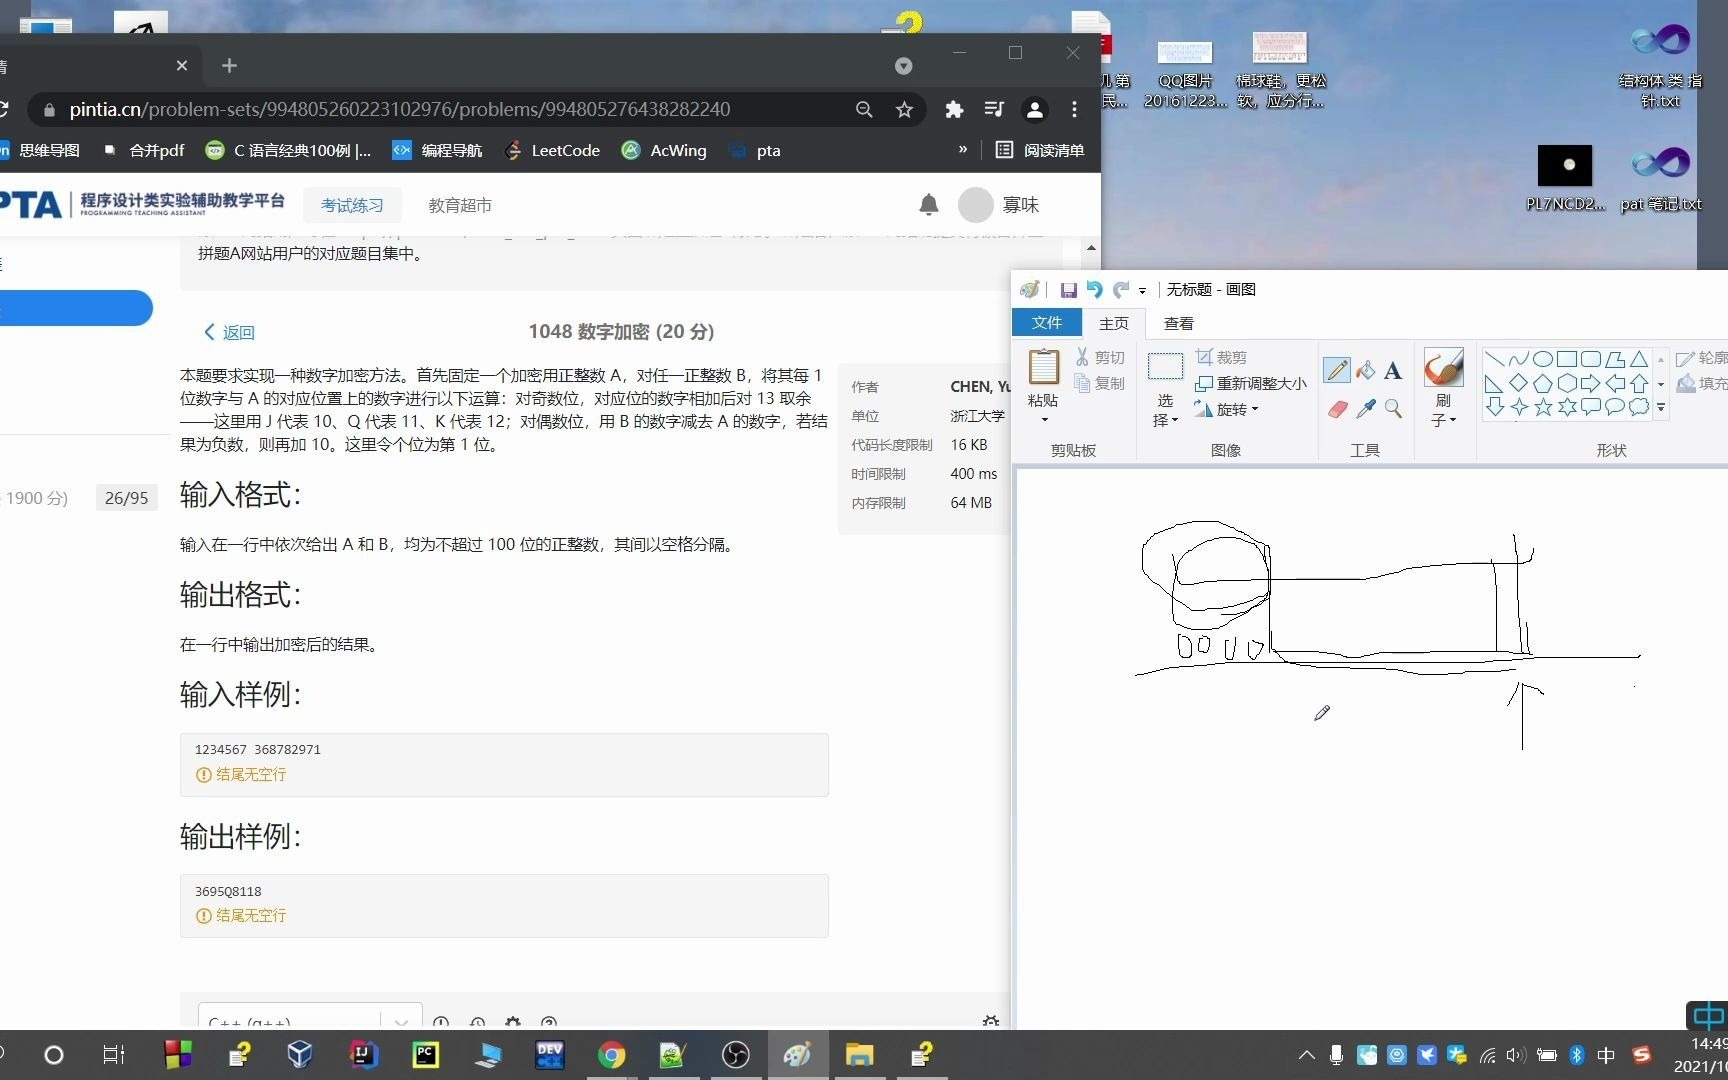Switch to the Home (主页) tab in Paint

pyautogui.click(x=1114, y=323)
